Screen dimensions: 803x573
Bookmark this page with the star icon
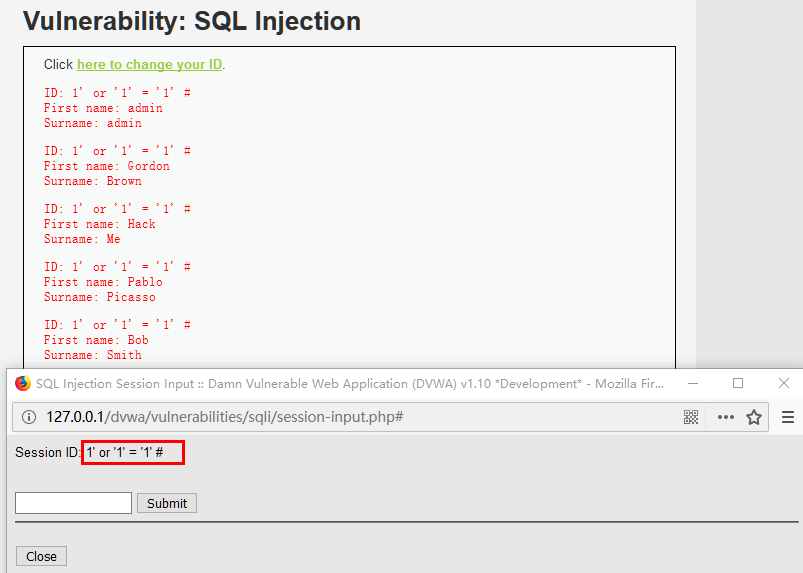tap(754, 417)
